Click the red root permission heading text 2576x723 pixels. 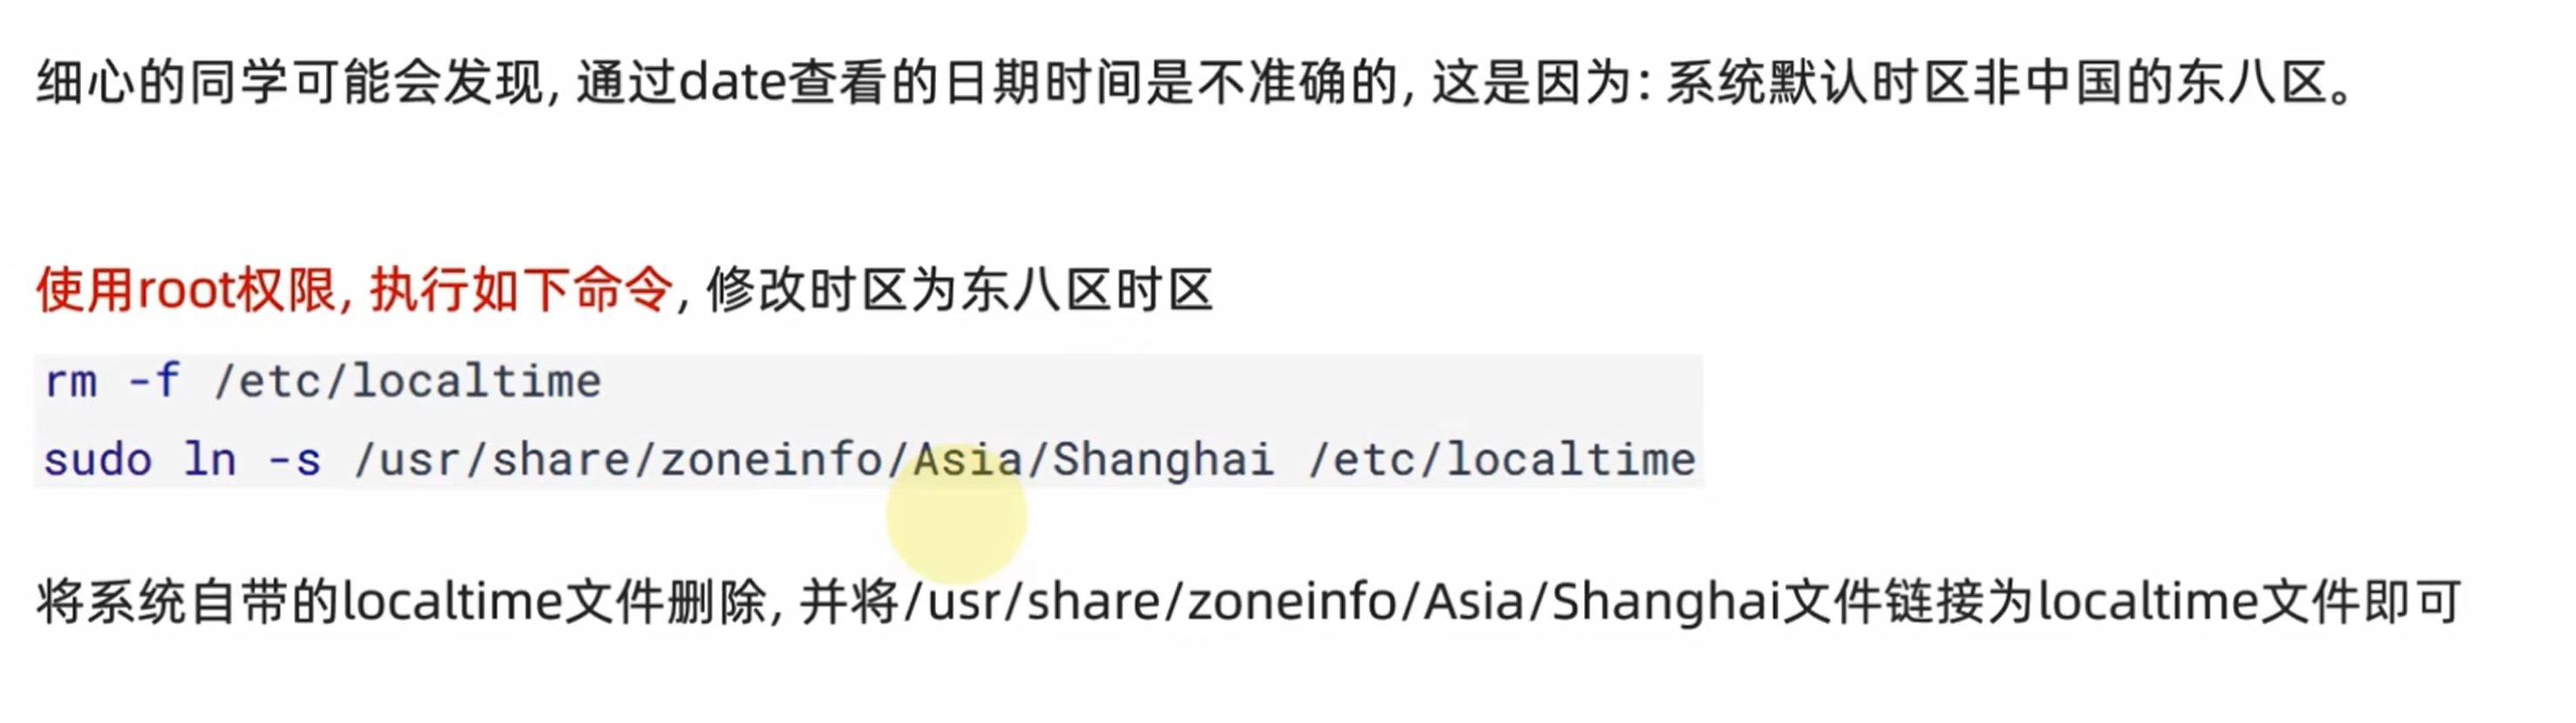point(355,291)
